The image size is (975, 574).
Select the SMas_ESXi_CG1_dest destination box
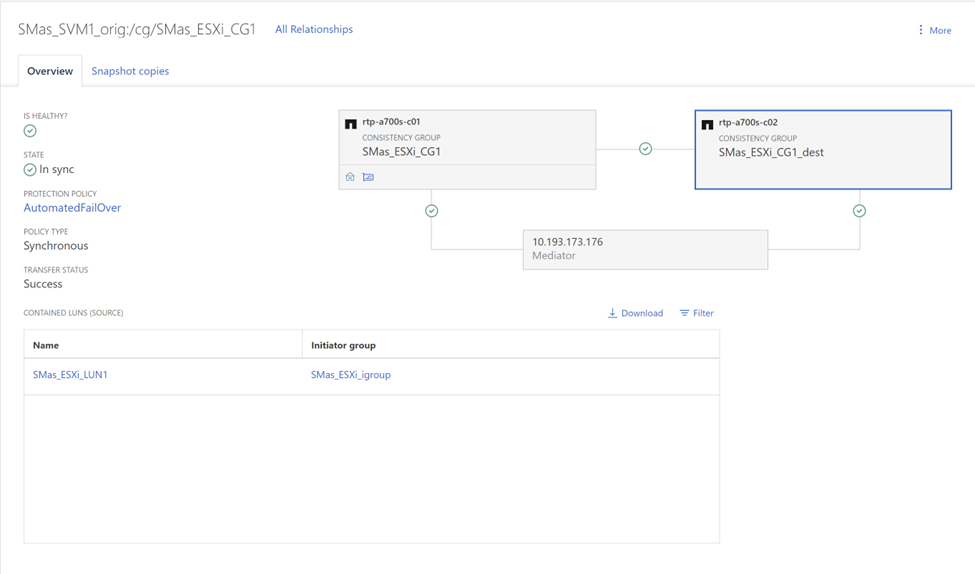click(x=822, y=150)
